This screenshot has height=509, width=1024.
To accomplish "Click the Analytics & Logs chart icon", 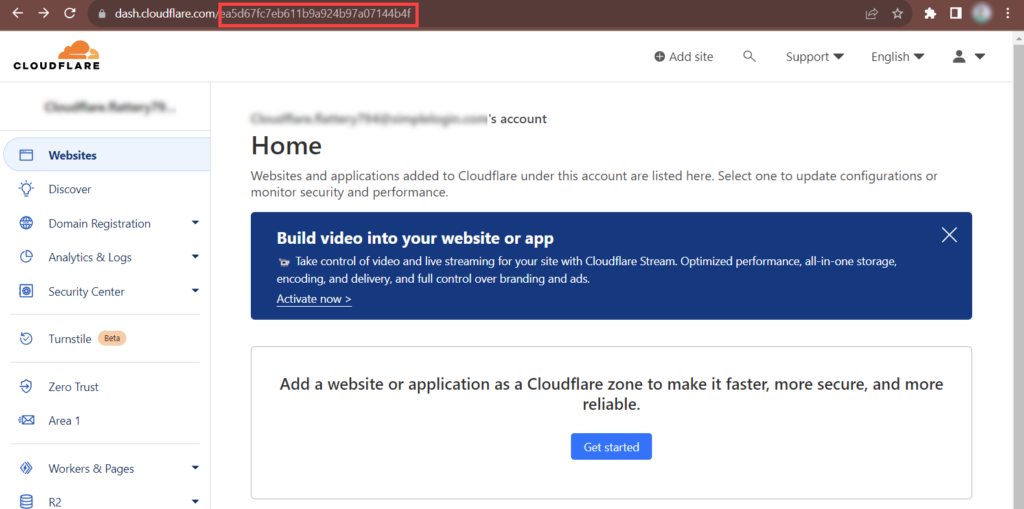I will tap(26, 257).
